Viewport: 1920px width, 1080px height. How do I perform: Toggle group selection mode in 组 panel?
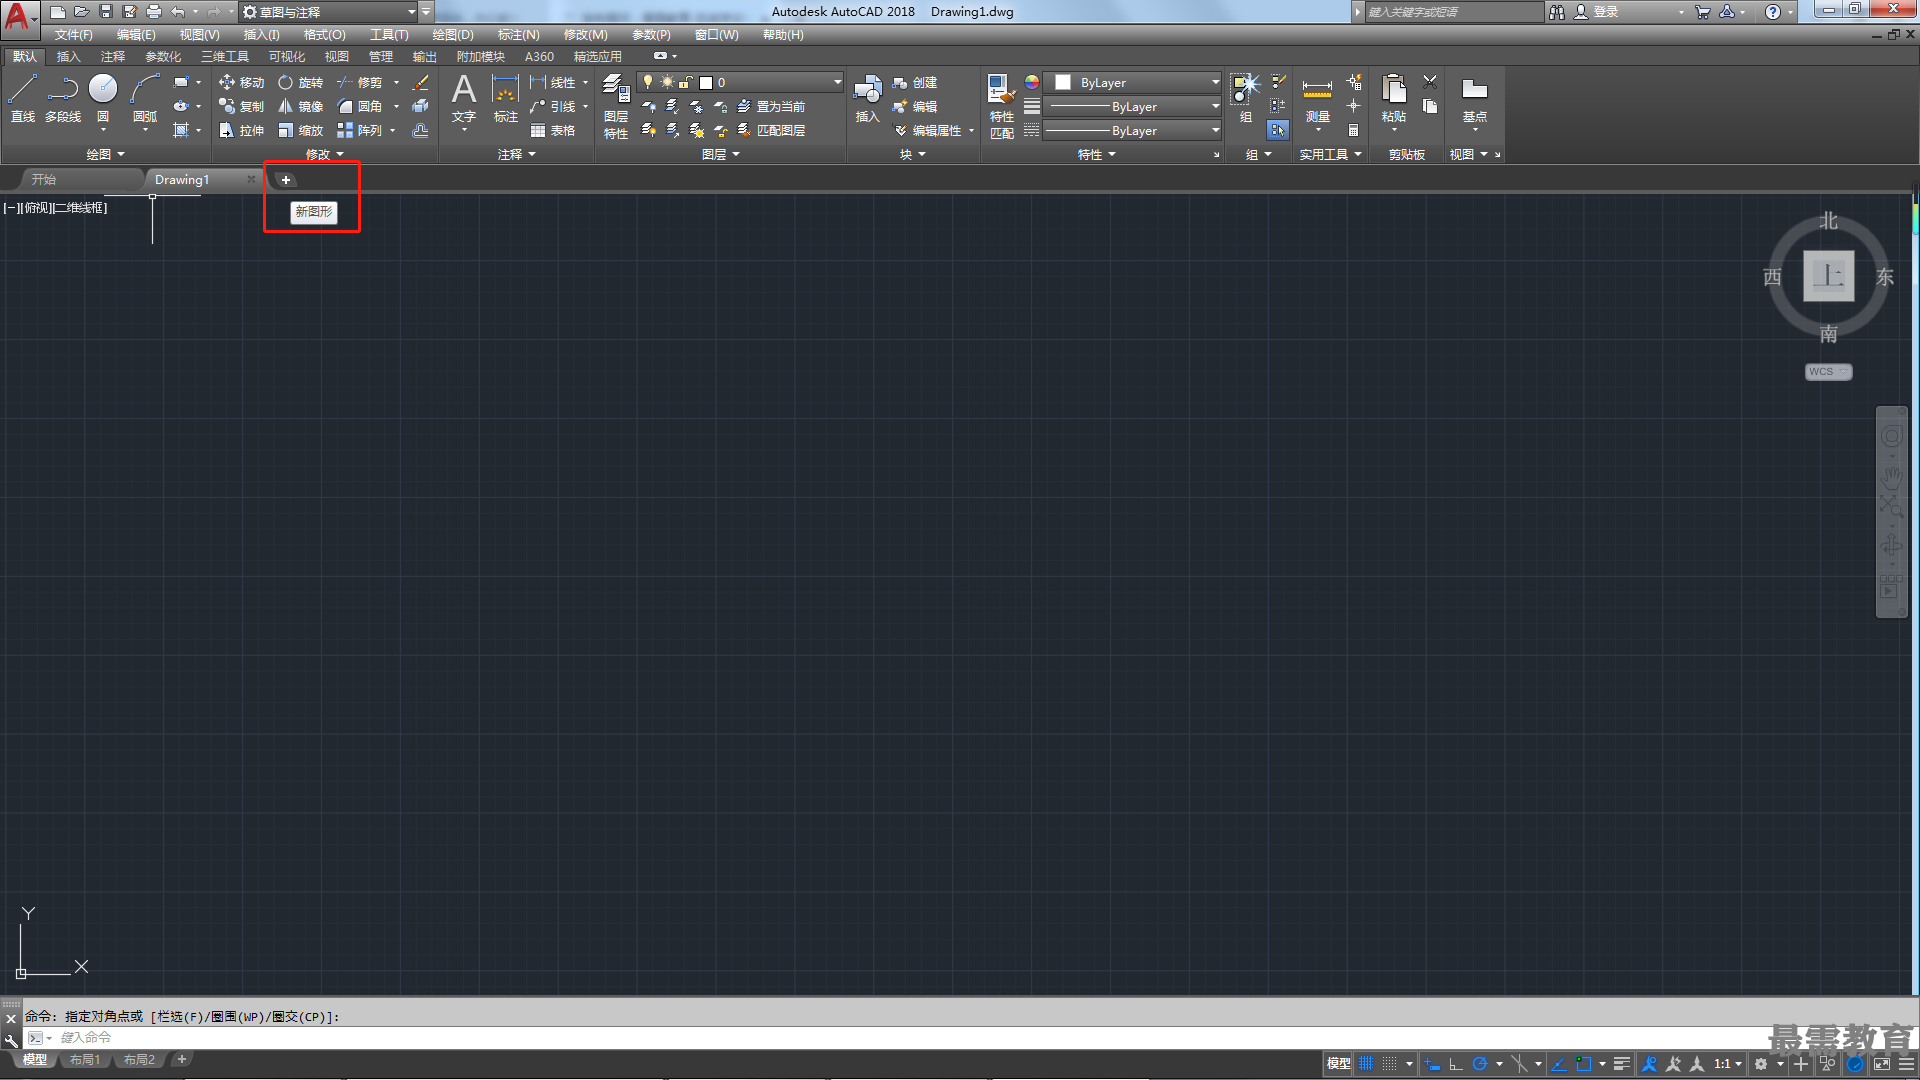click(1278, 130)
